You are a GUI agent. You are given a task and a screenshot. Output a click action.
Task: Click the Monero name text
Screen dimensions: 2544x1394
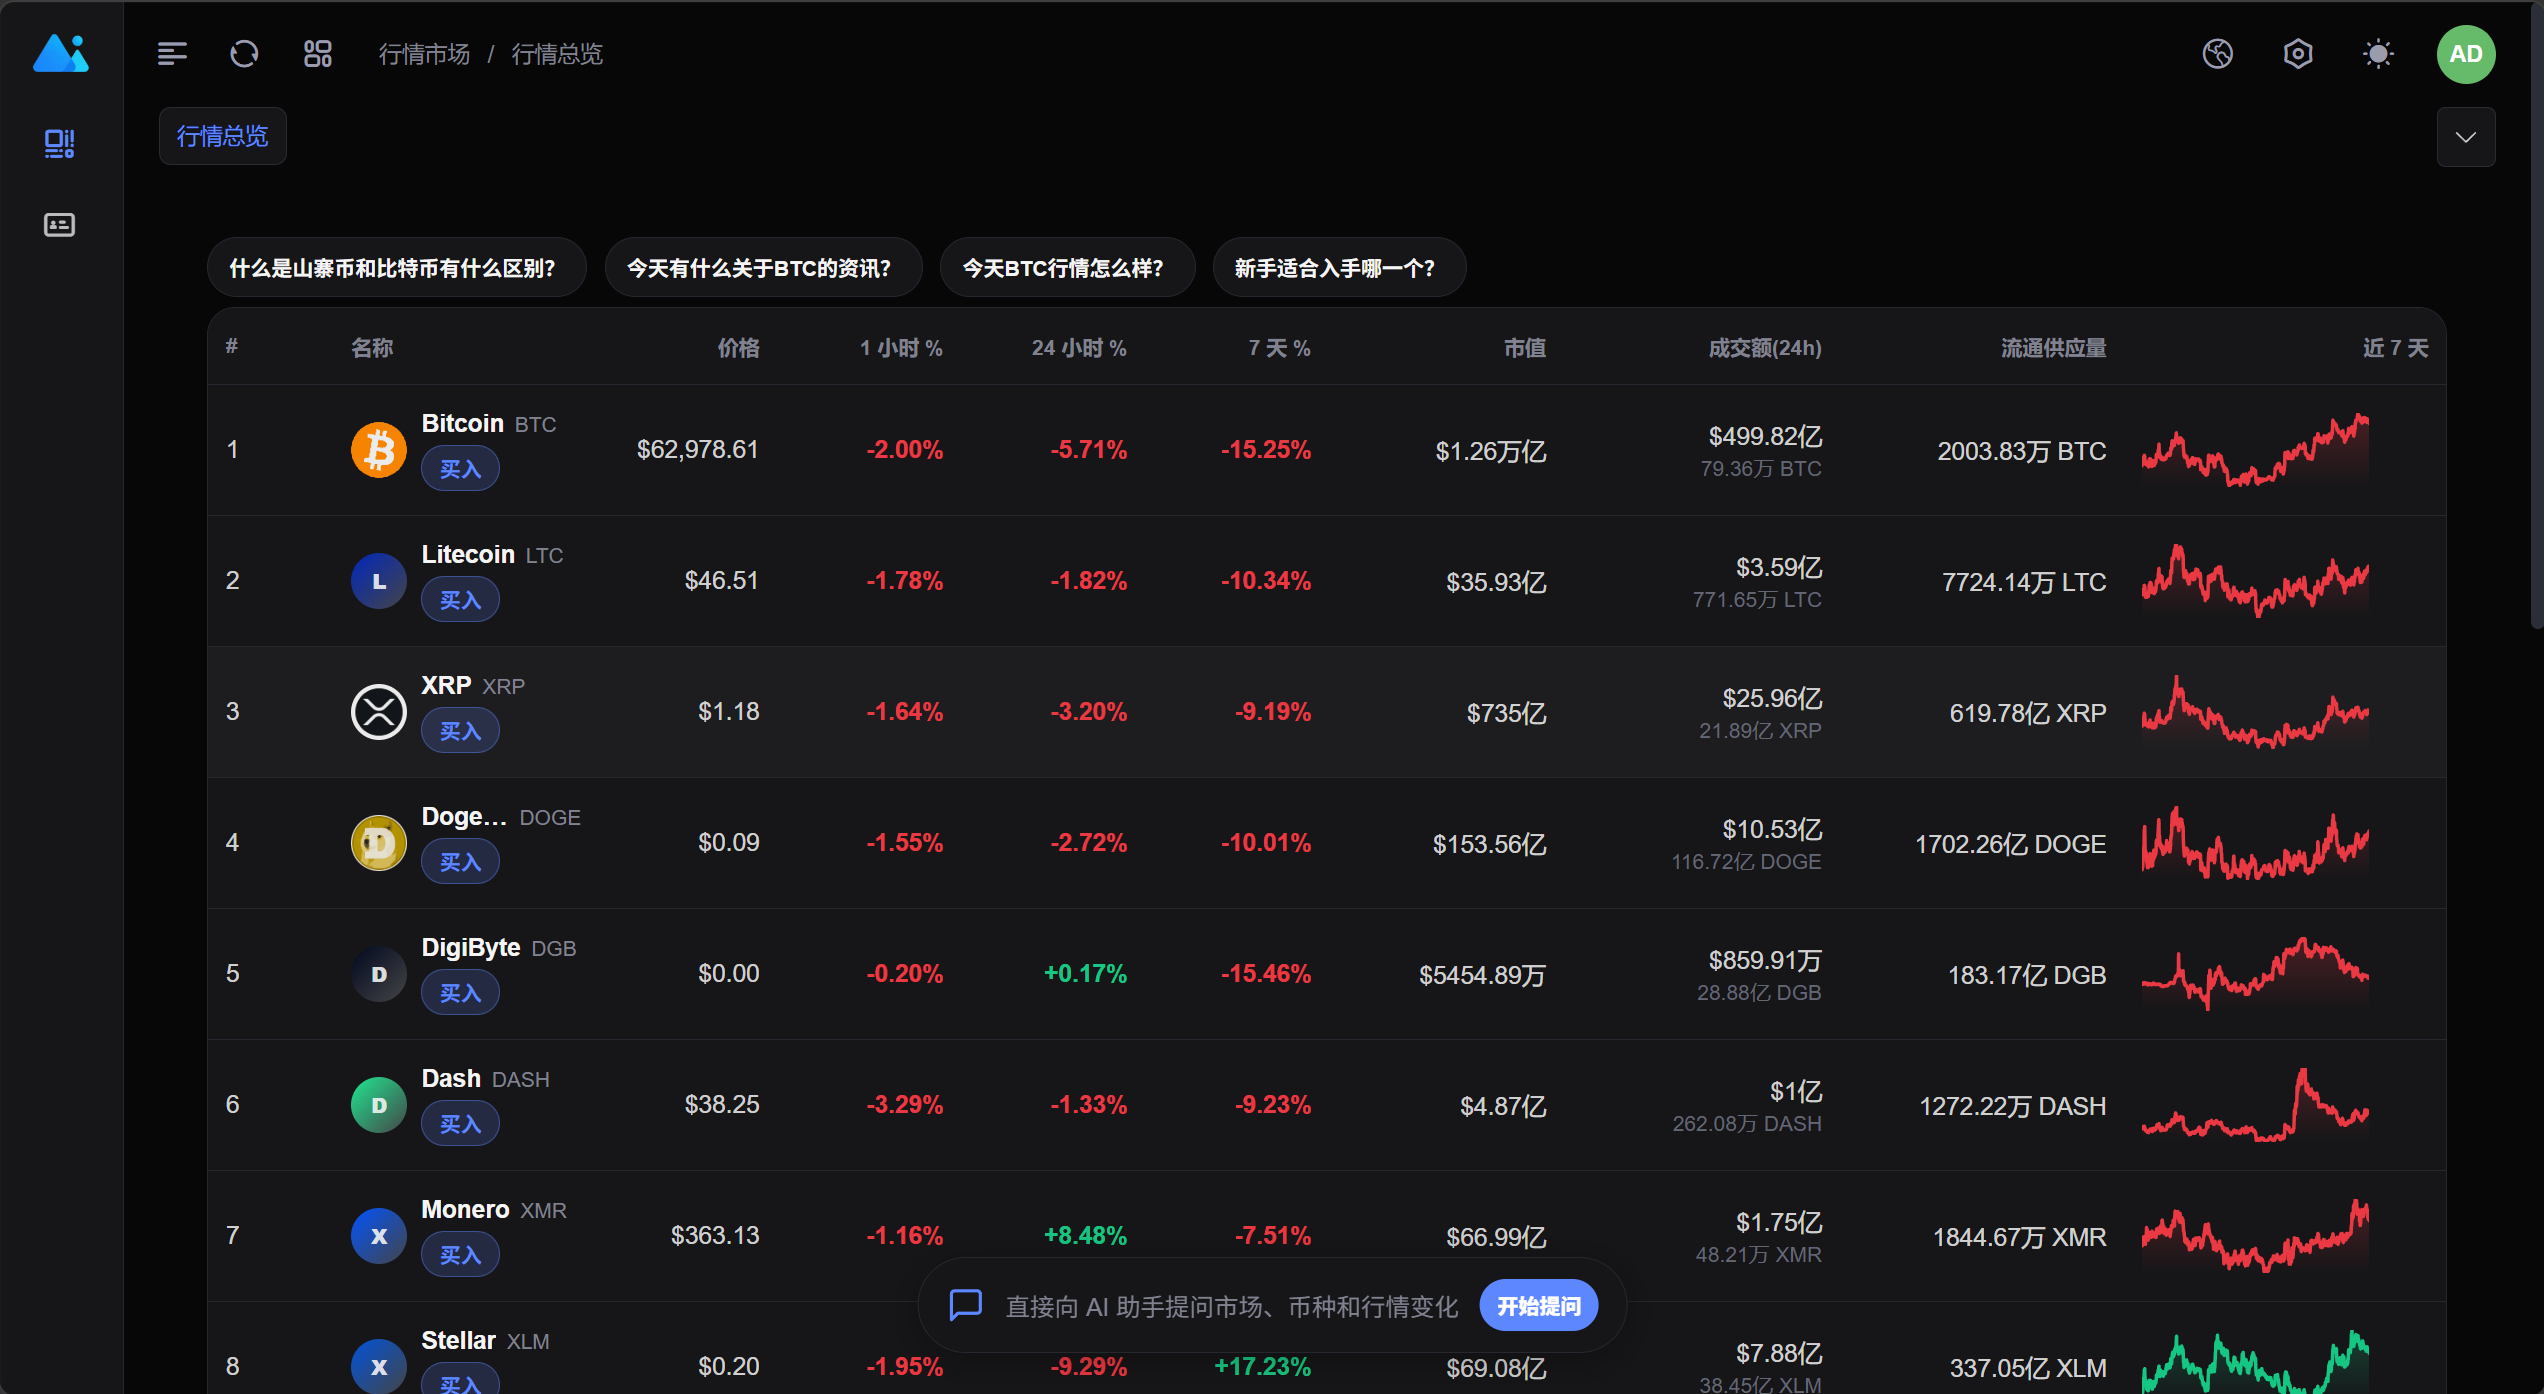[465, 1210]
